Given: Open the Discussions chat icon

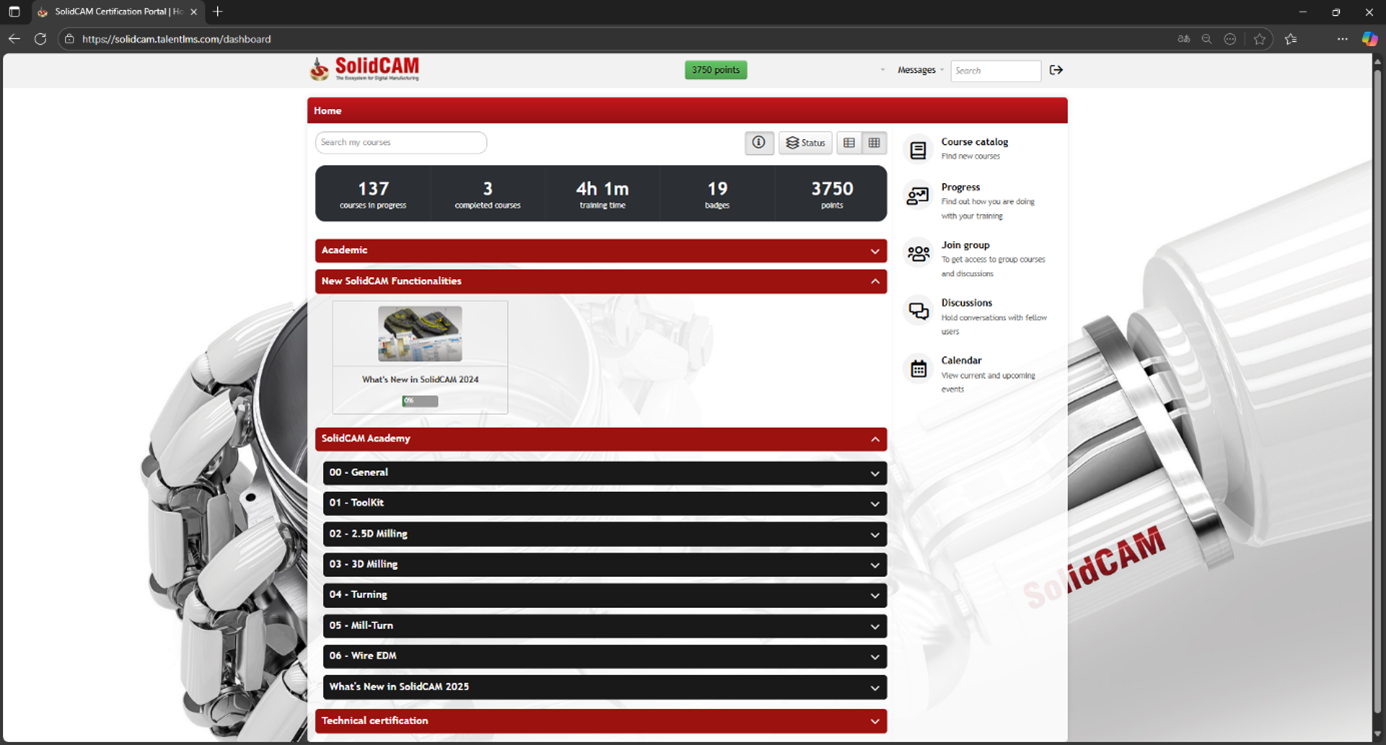Looking at the screenshot, I should click(918, 311).
